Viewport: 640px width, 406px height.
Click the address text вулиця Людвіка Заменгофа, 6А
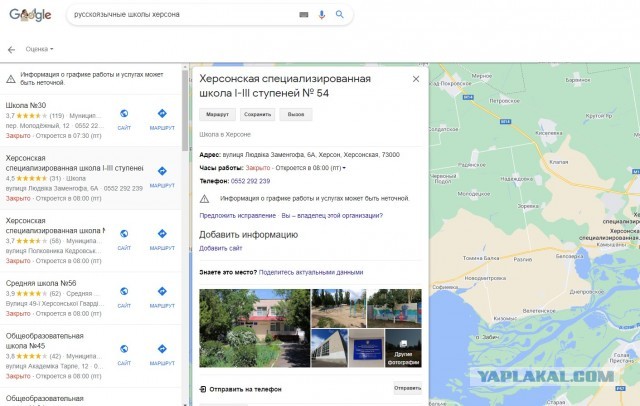click(x=269, y=155)
